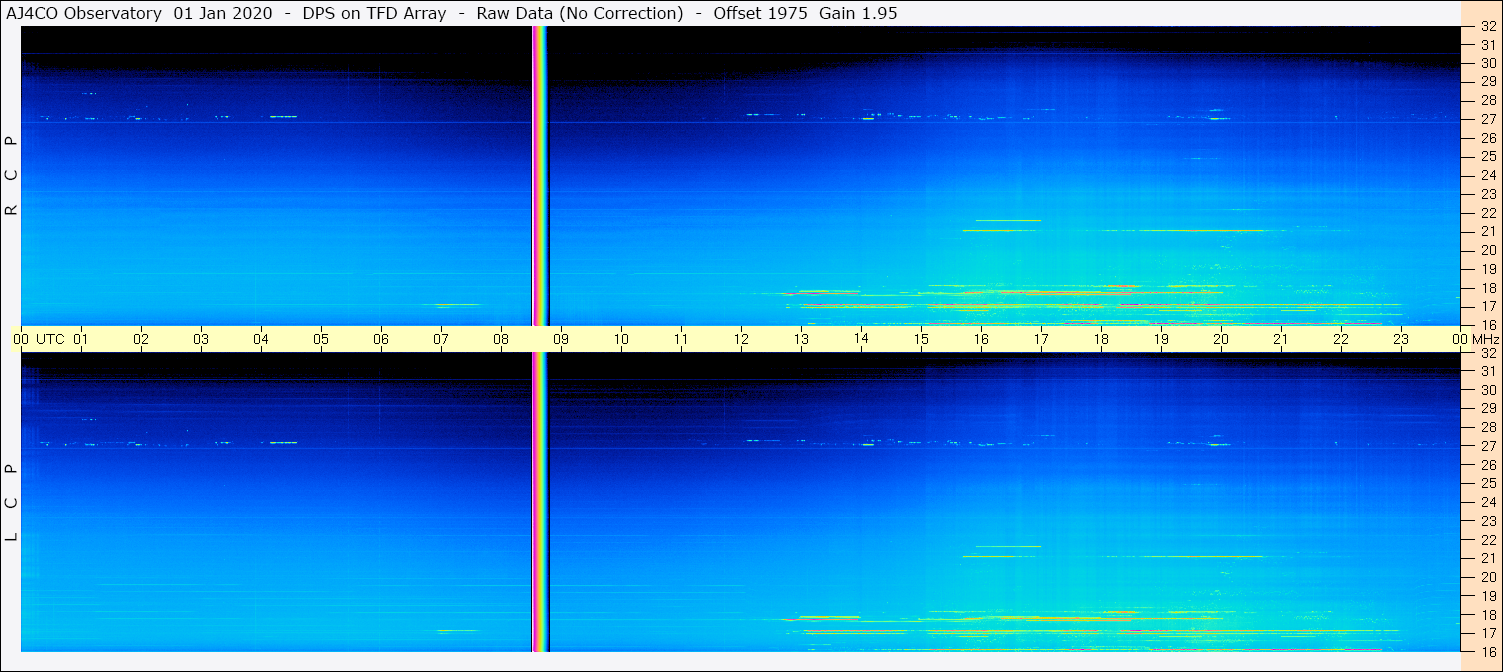Viewport: 1503px width, 672px height.
Task: Select the 18 hour mark on time axis
Action: (1101, 339)
